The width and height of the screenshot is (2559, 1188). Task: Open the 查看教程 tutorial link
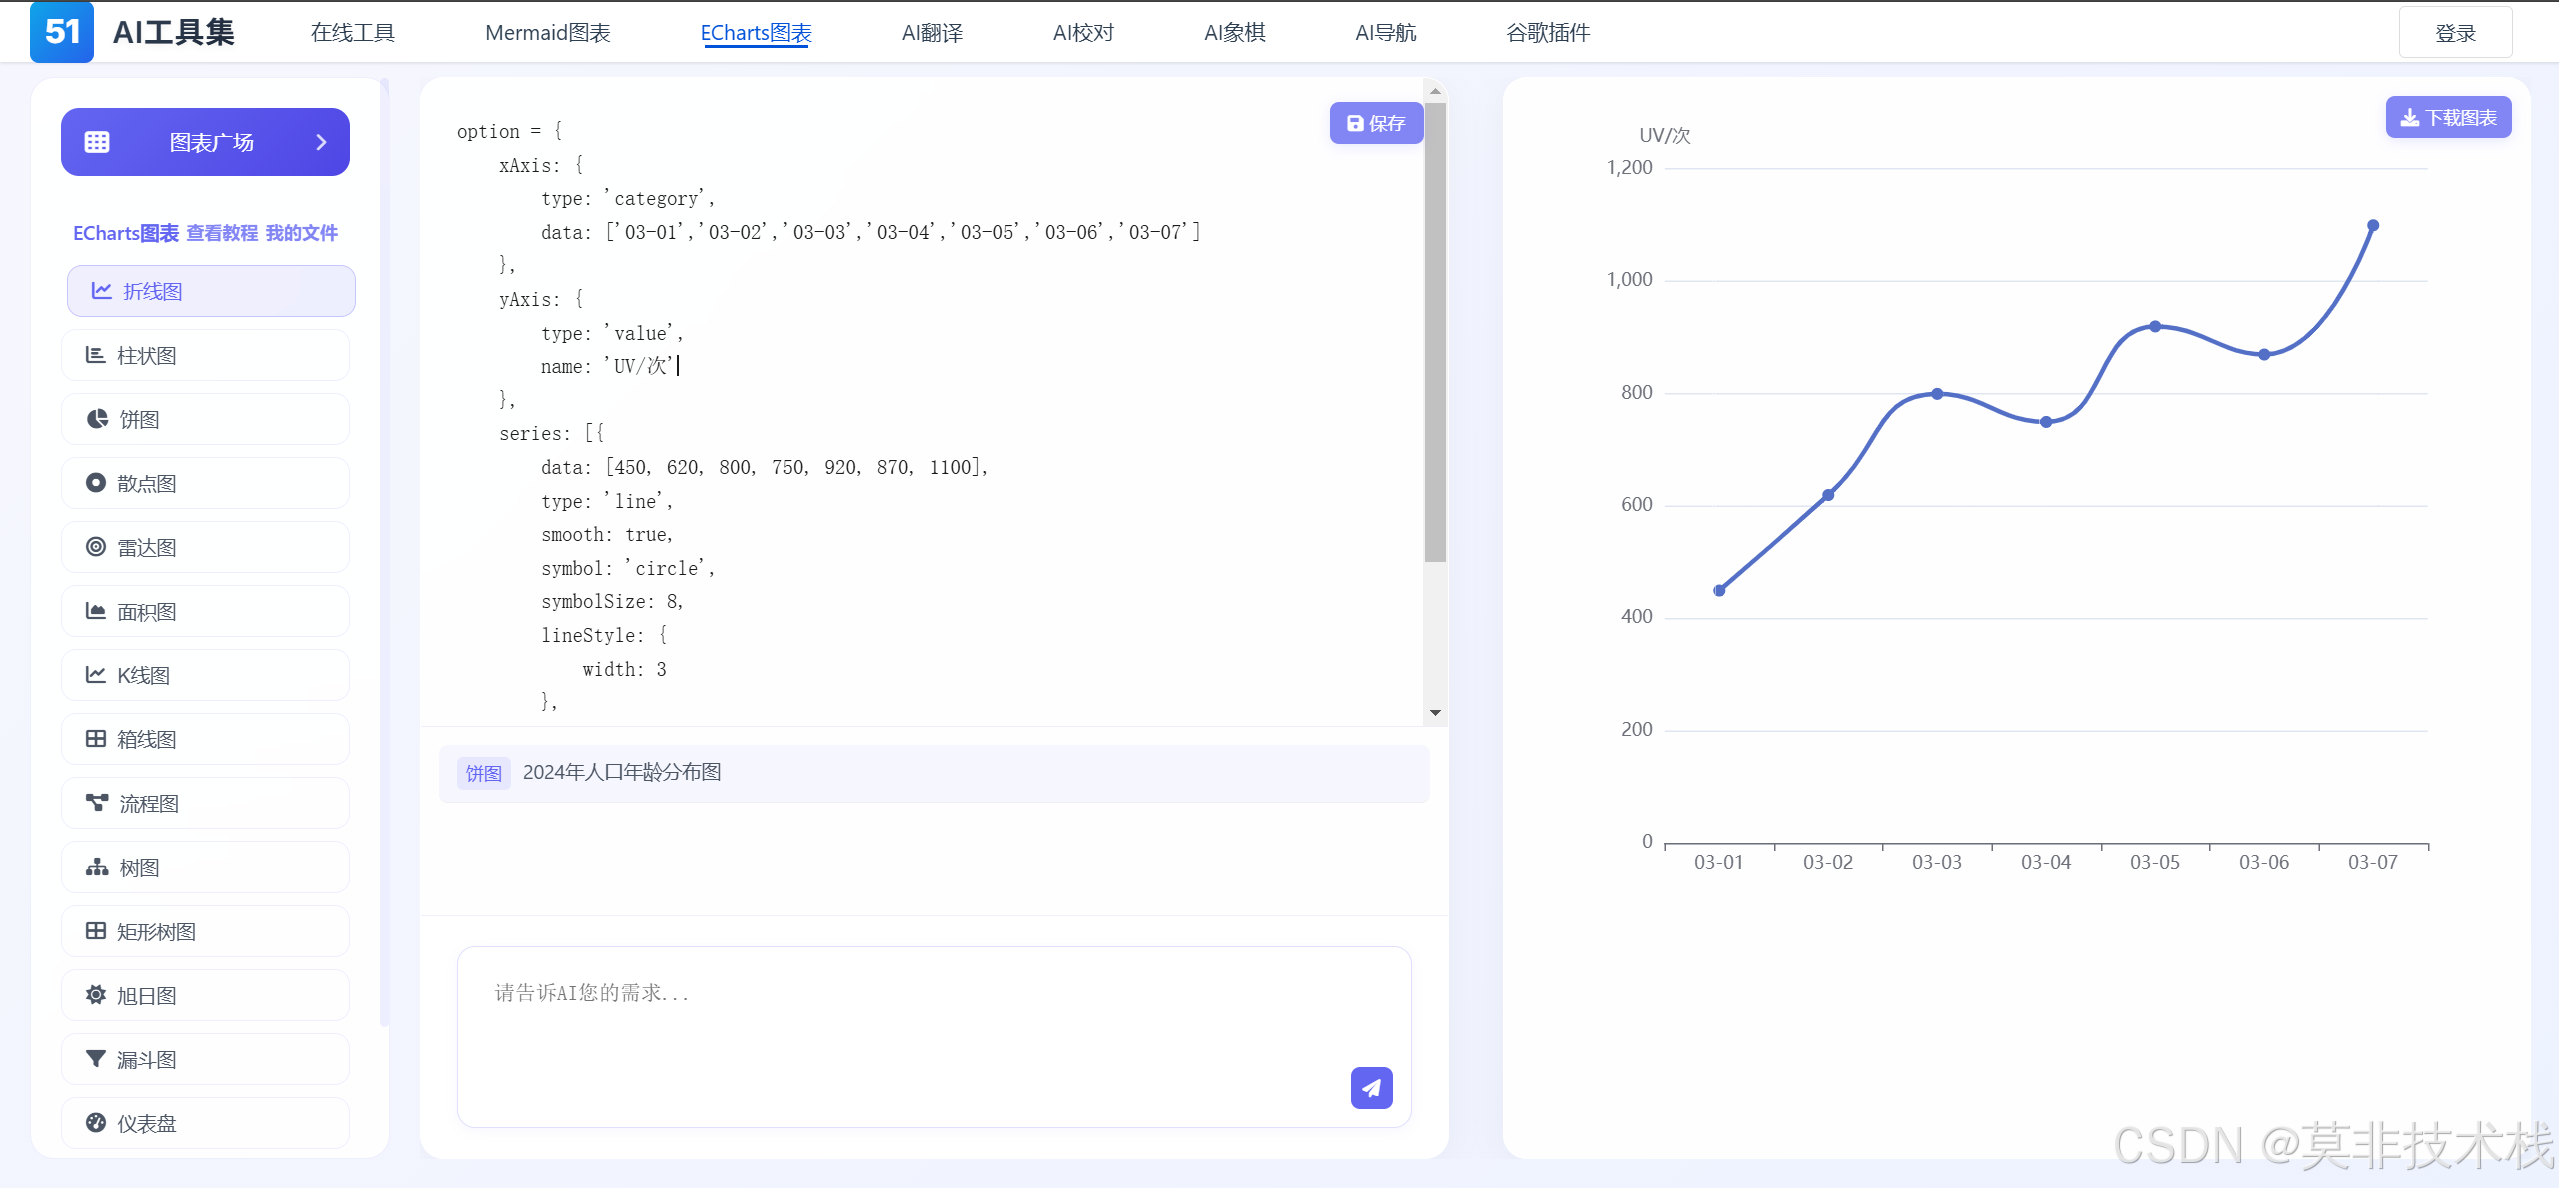tap(222, 233)
